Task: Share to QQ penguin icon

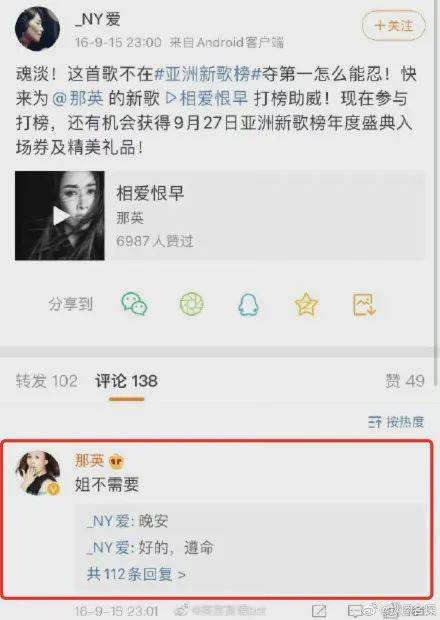Action: (248, 305)
